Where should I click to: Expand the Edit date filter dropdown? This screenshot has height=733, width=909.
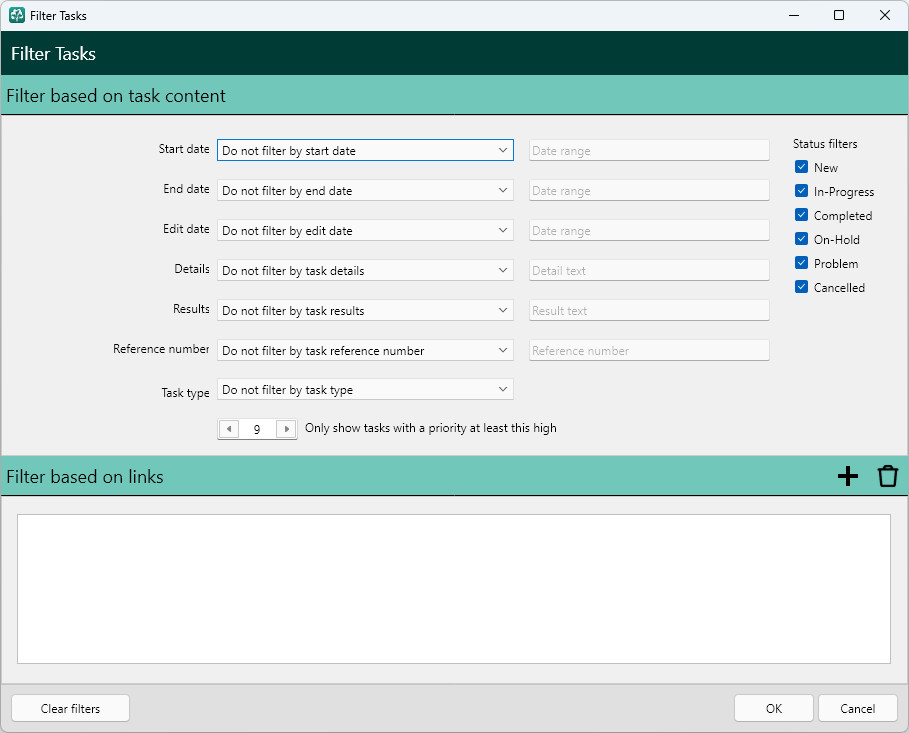click(x=365, y=230)
